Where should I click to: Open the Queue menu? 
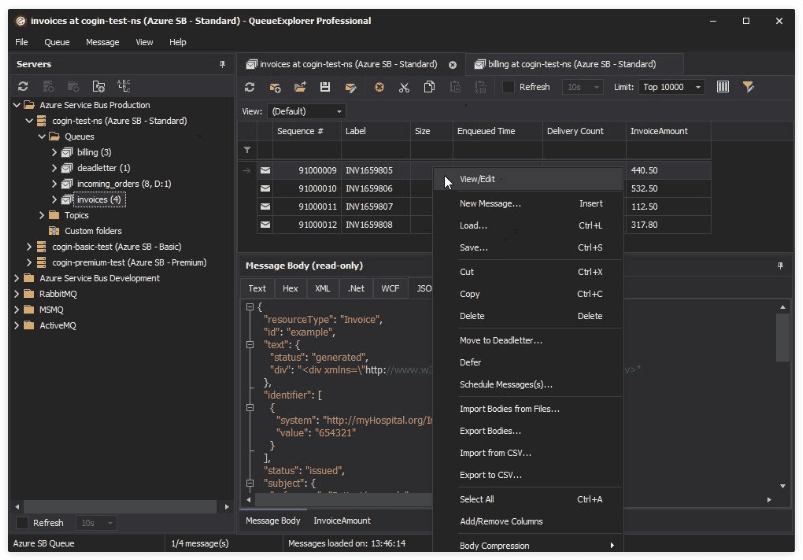(57, 42)
